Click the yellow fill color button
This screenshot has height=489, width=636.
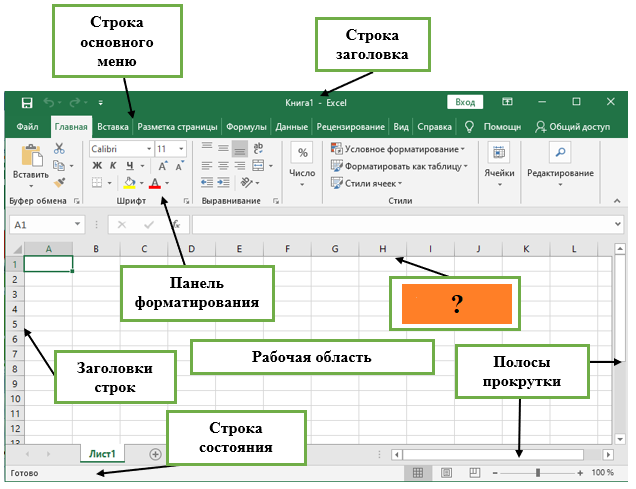click(x=129, y=183)
